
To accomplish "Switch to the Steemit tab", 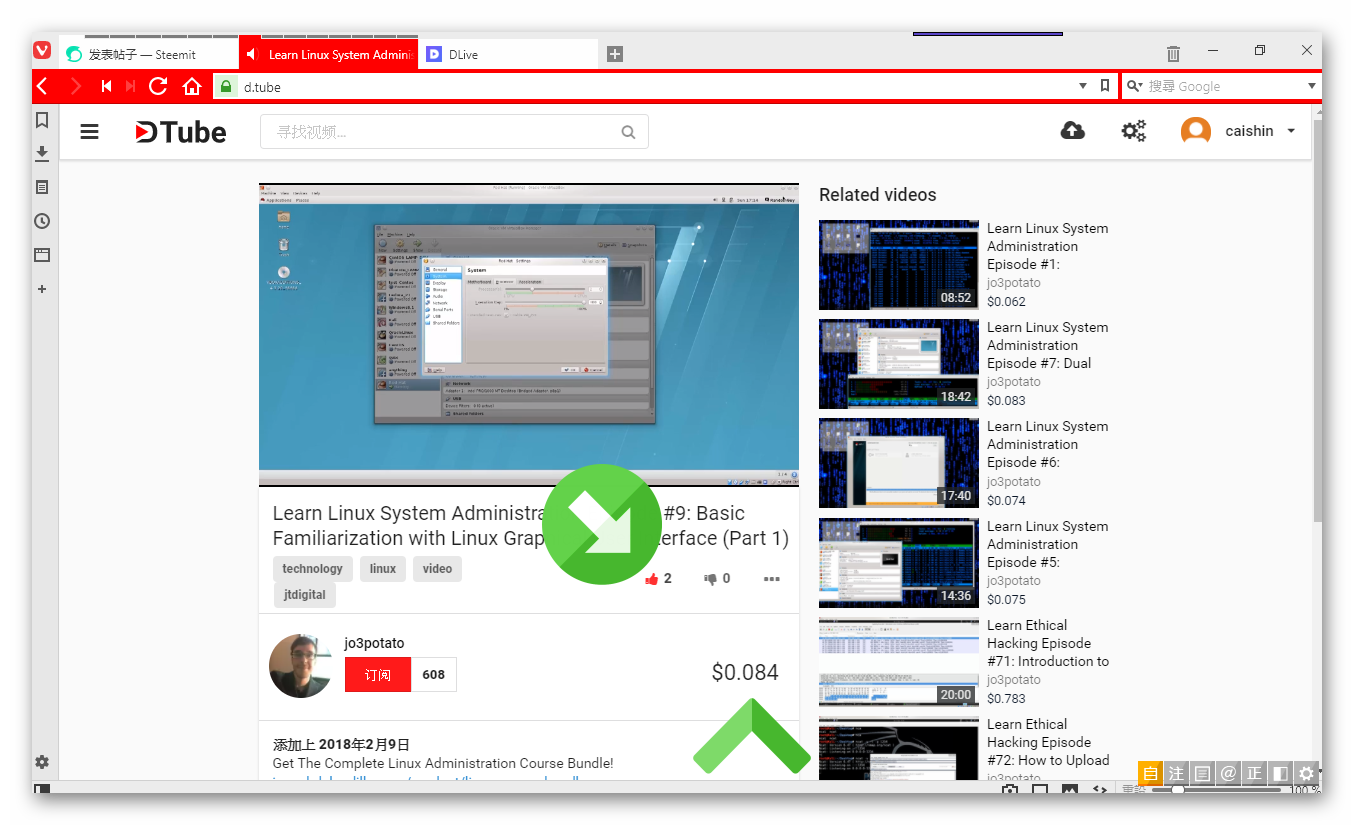I will (149, 54).
